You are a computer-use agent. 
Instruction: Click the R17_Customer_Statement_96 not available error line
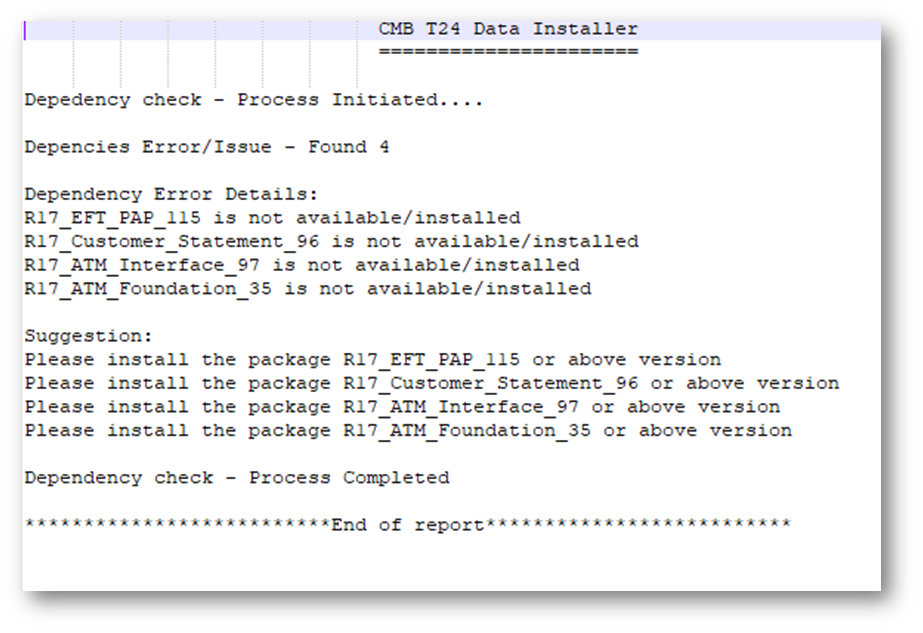(x=331, y=242)
